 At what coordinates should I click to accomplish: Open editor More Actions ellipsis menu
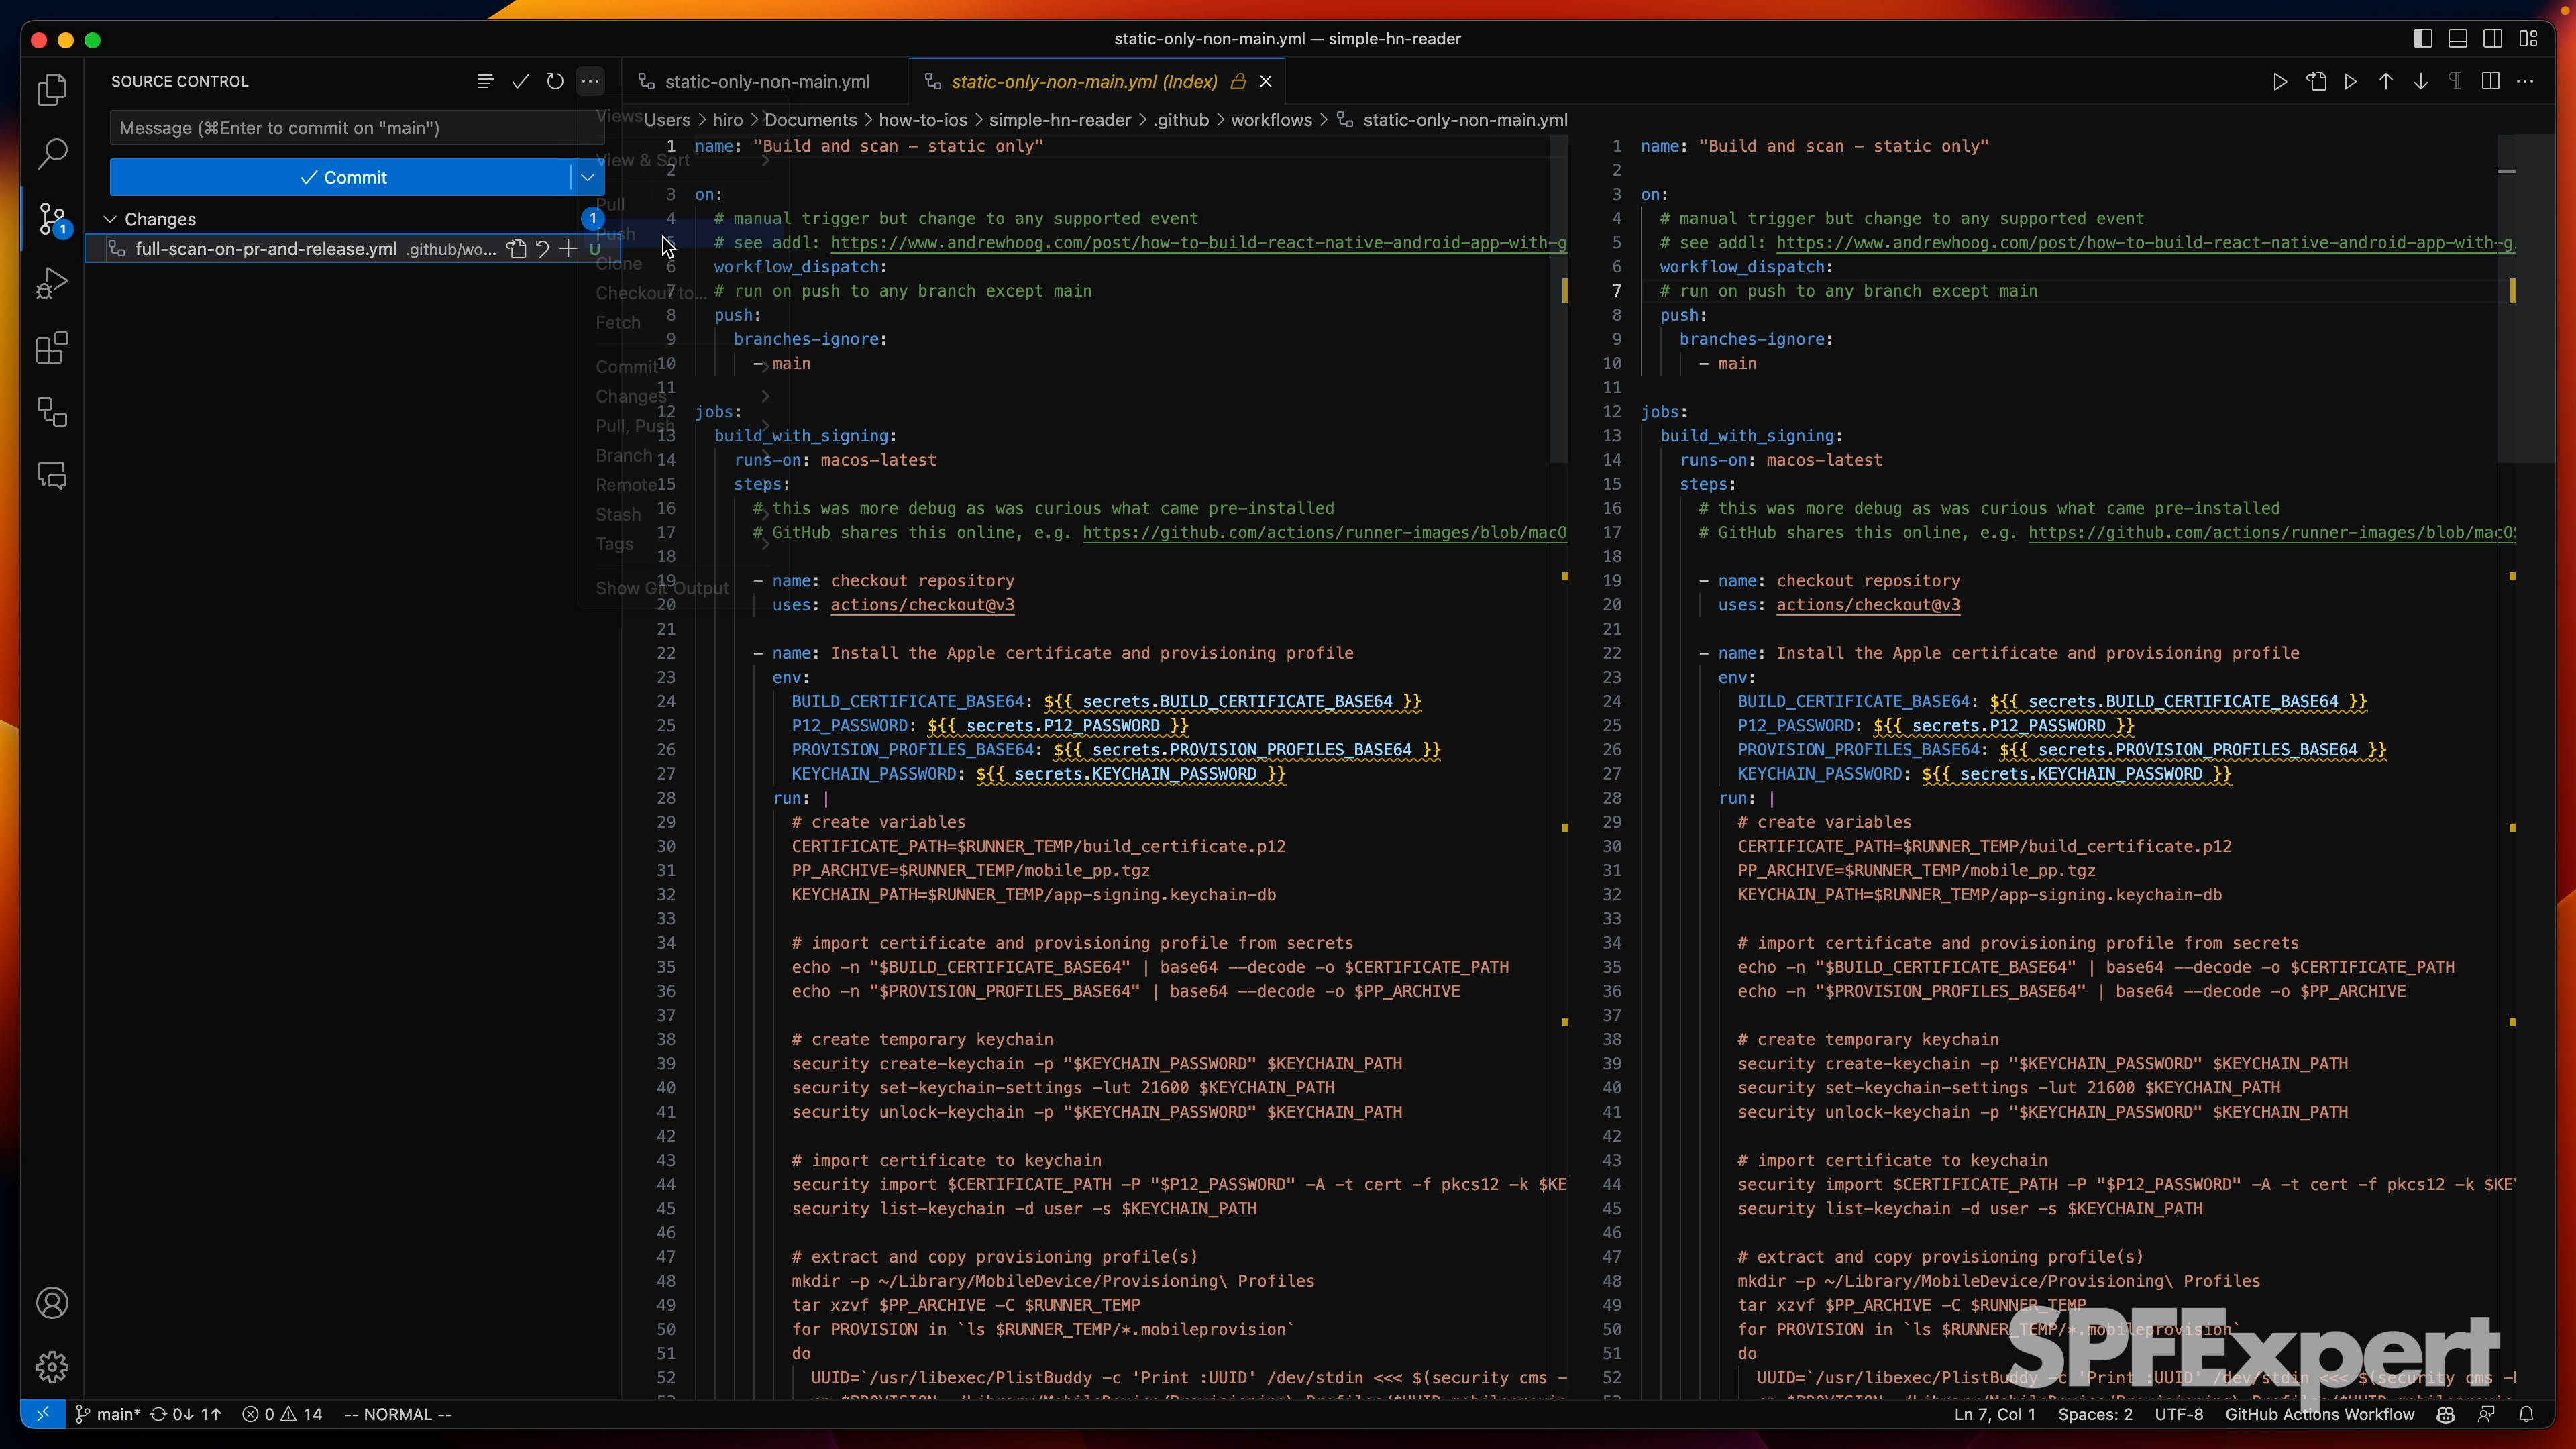point(2526,81)
